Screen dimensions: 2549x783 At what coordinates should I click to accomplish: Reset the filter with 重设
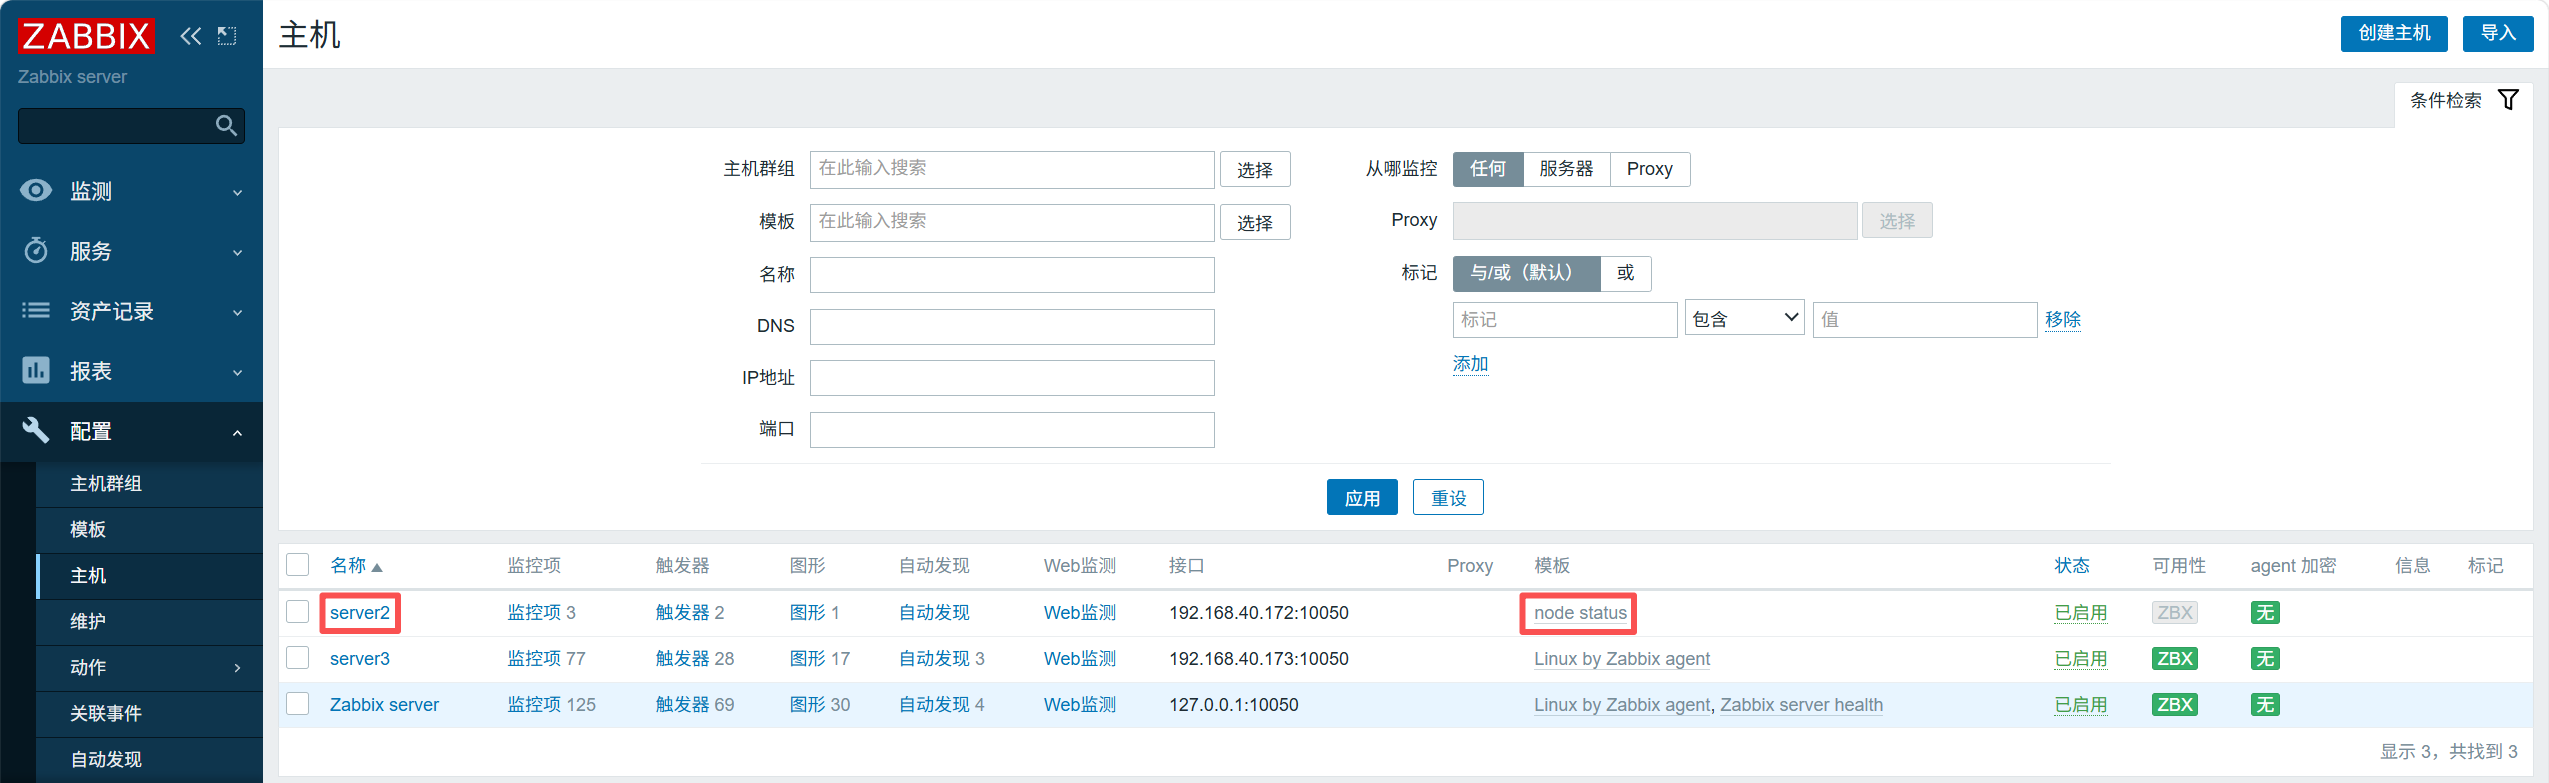(1448, 497)
